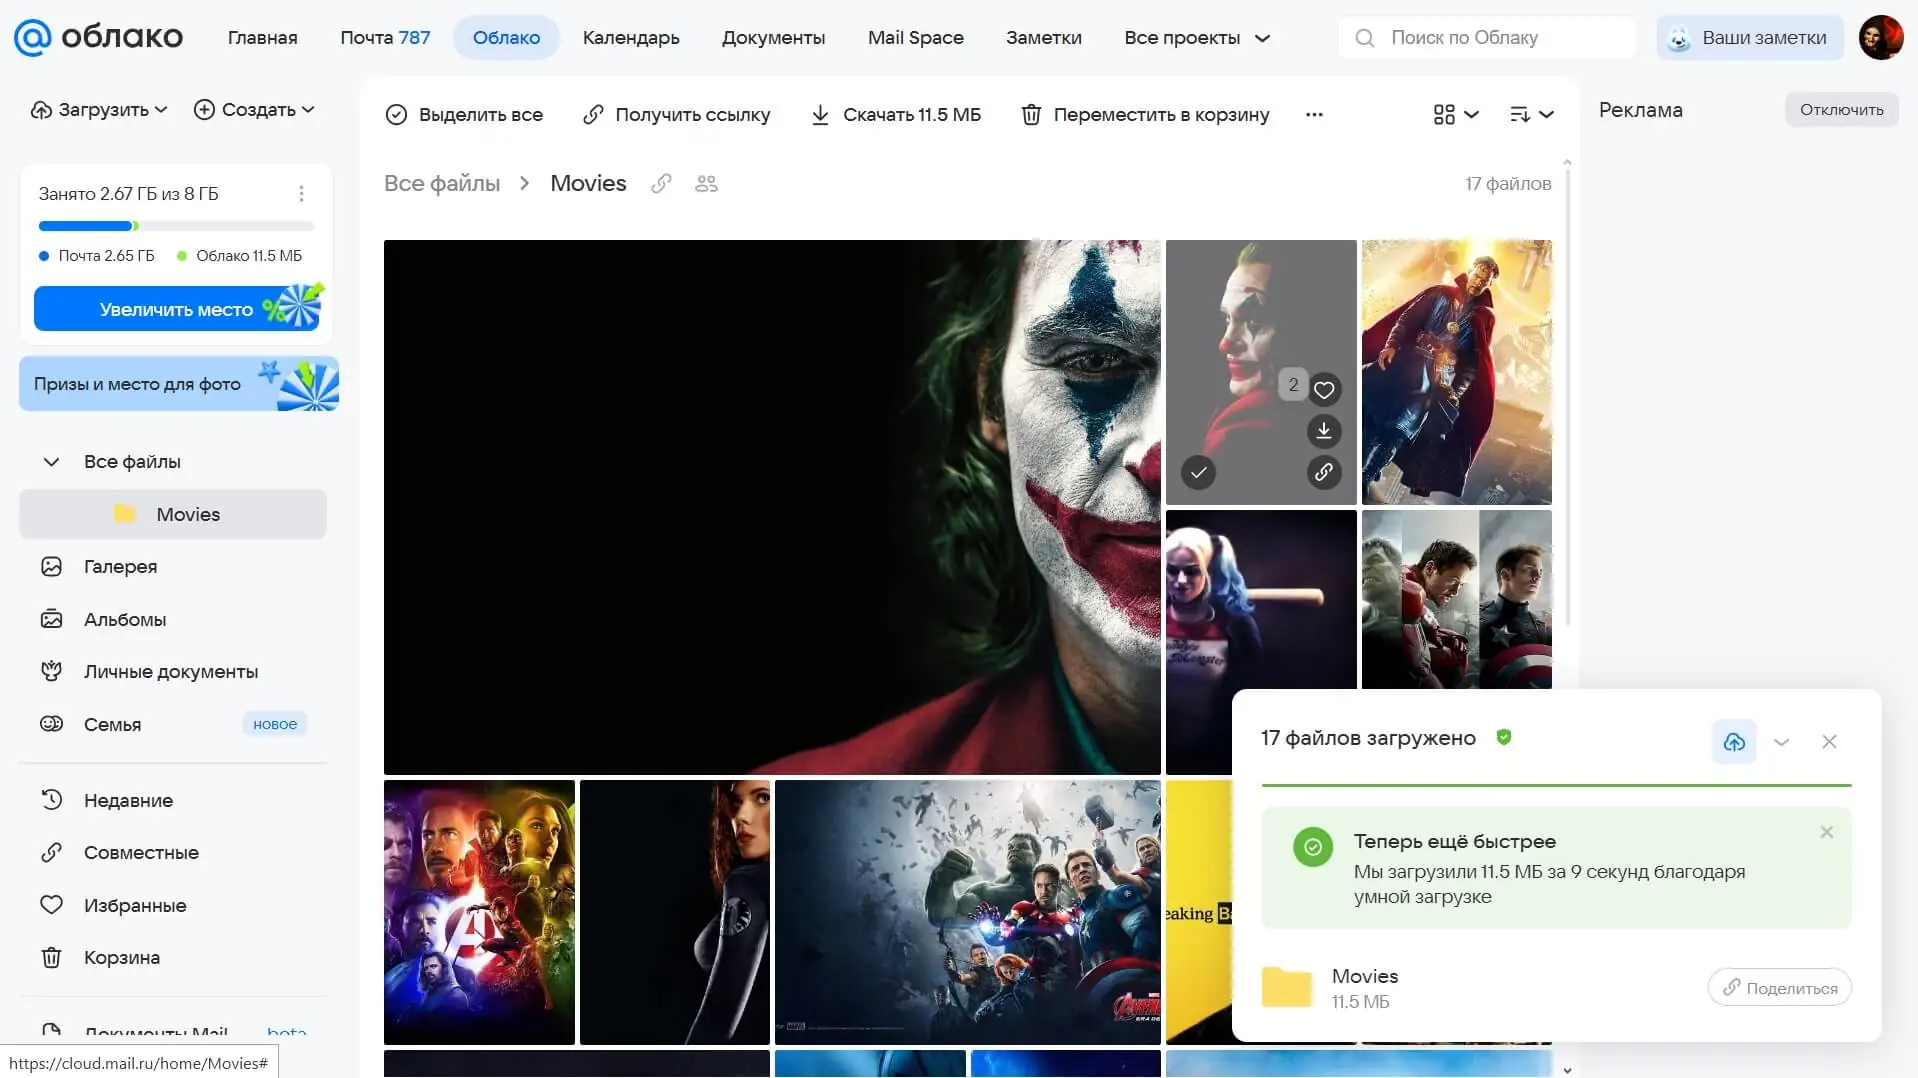This screenshot has height=1078, width=1918.
Task: Open the Создать create dropdown
Action: click(x=254, y=110)
